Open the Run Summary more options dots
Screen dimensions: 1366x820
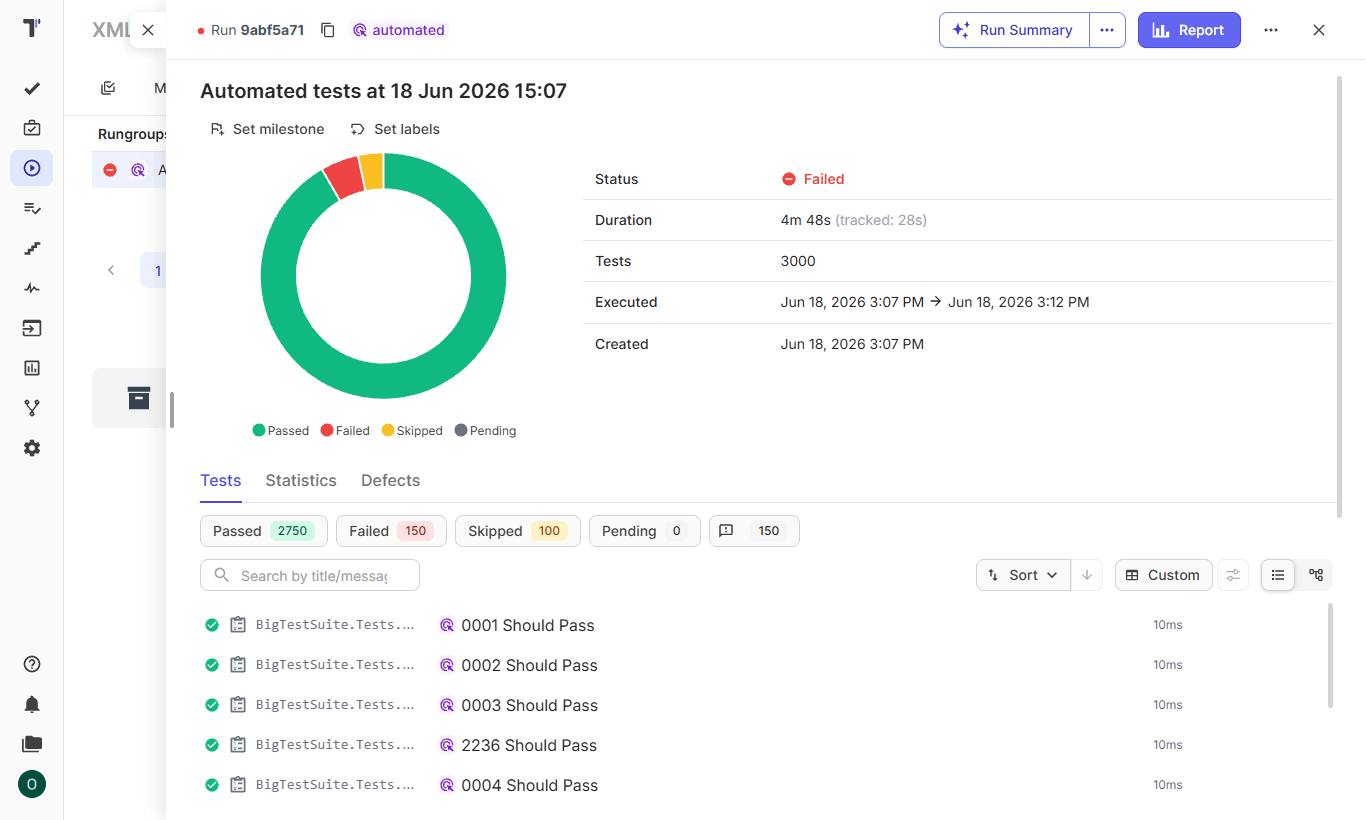[1107, 30]
